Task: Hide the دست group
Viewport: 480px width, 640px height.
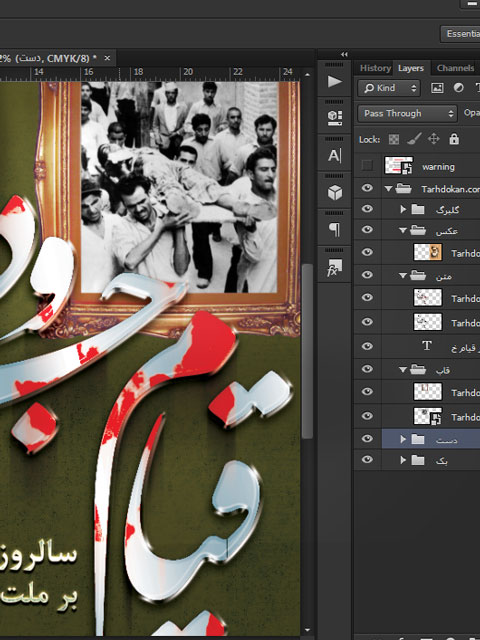Action: click(x=367, y=439)
